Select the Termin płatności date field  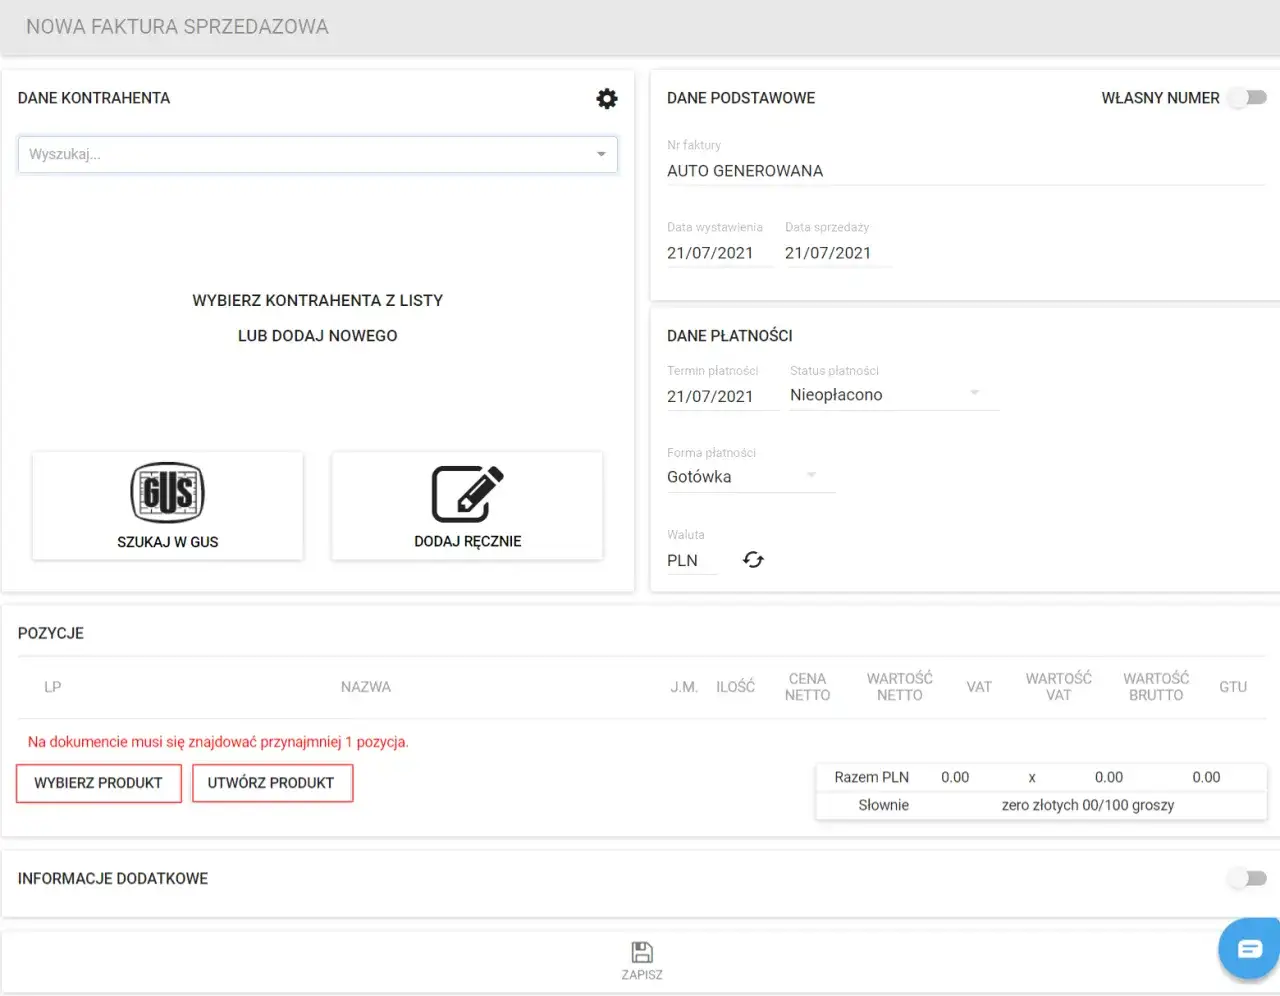click(x=722, y=396)
